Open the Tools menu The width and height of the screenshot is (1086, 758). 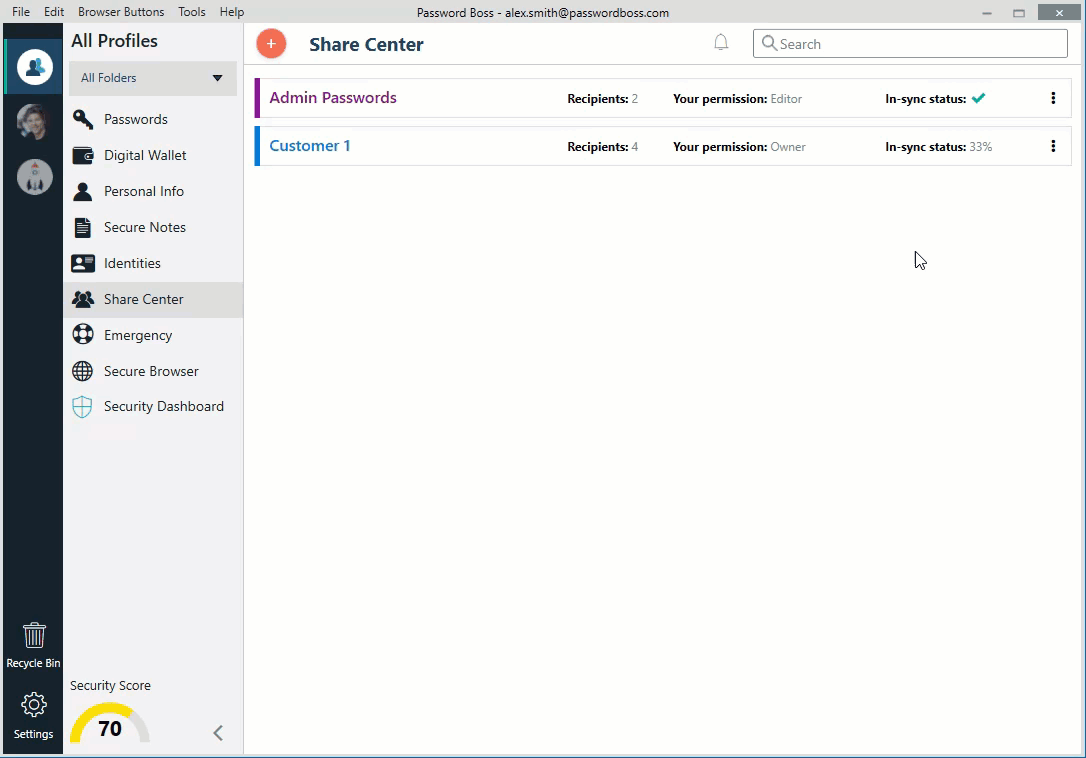(191, 12)
